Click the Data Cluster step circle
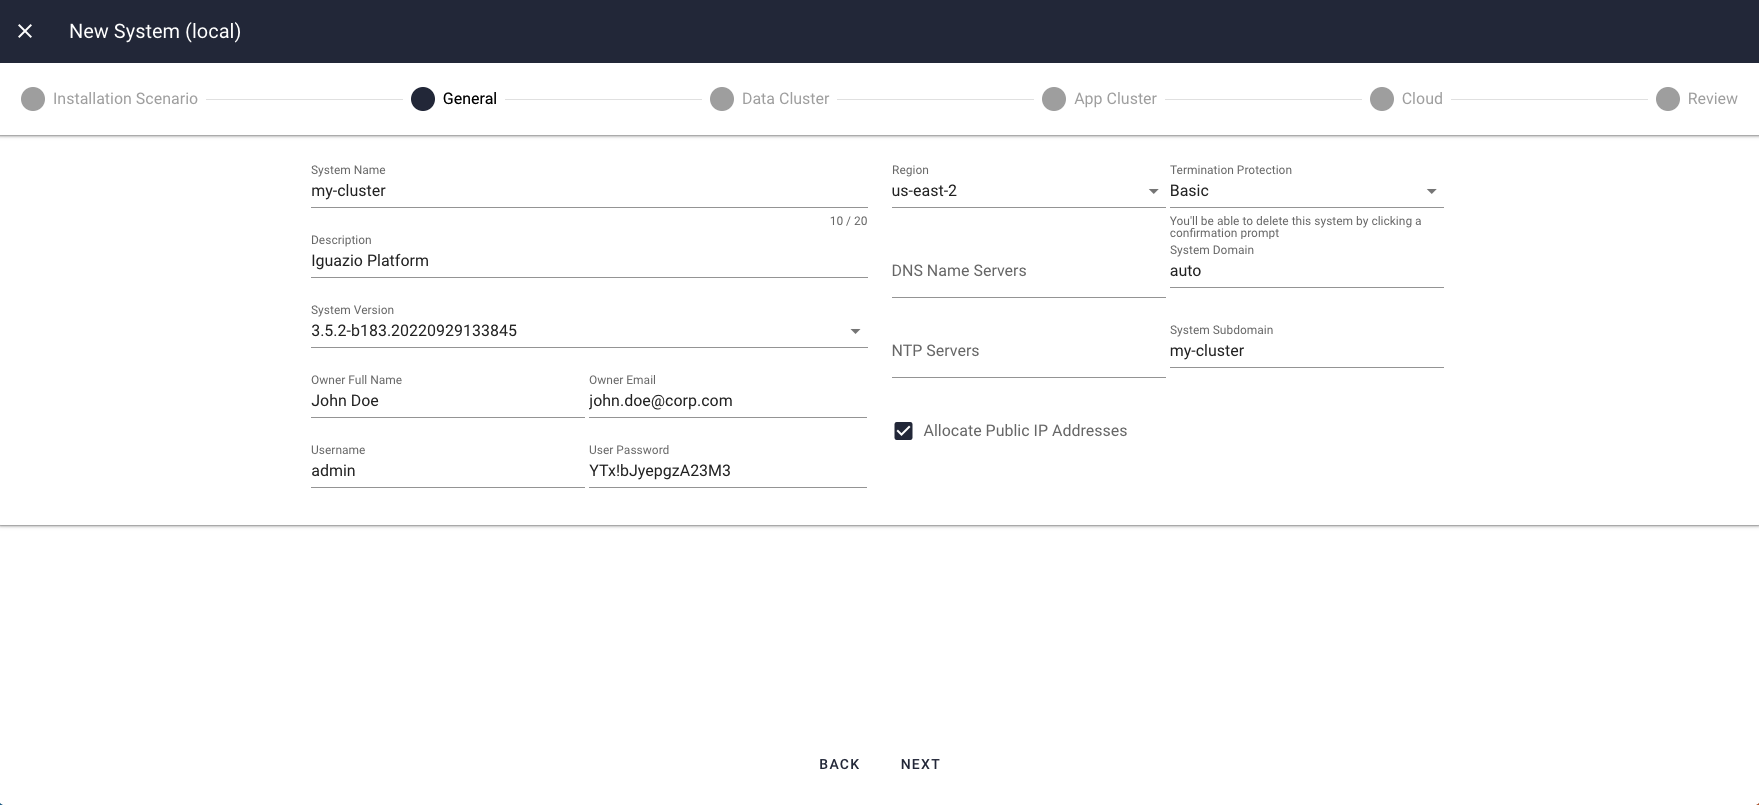The height and width of the screenshot is (805, 1759). [722, 99]
